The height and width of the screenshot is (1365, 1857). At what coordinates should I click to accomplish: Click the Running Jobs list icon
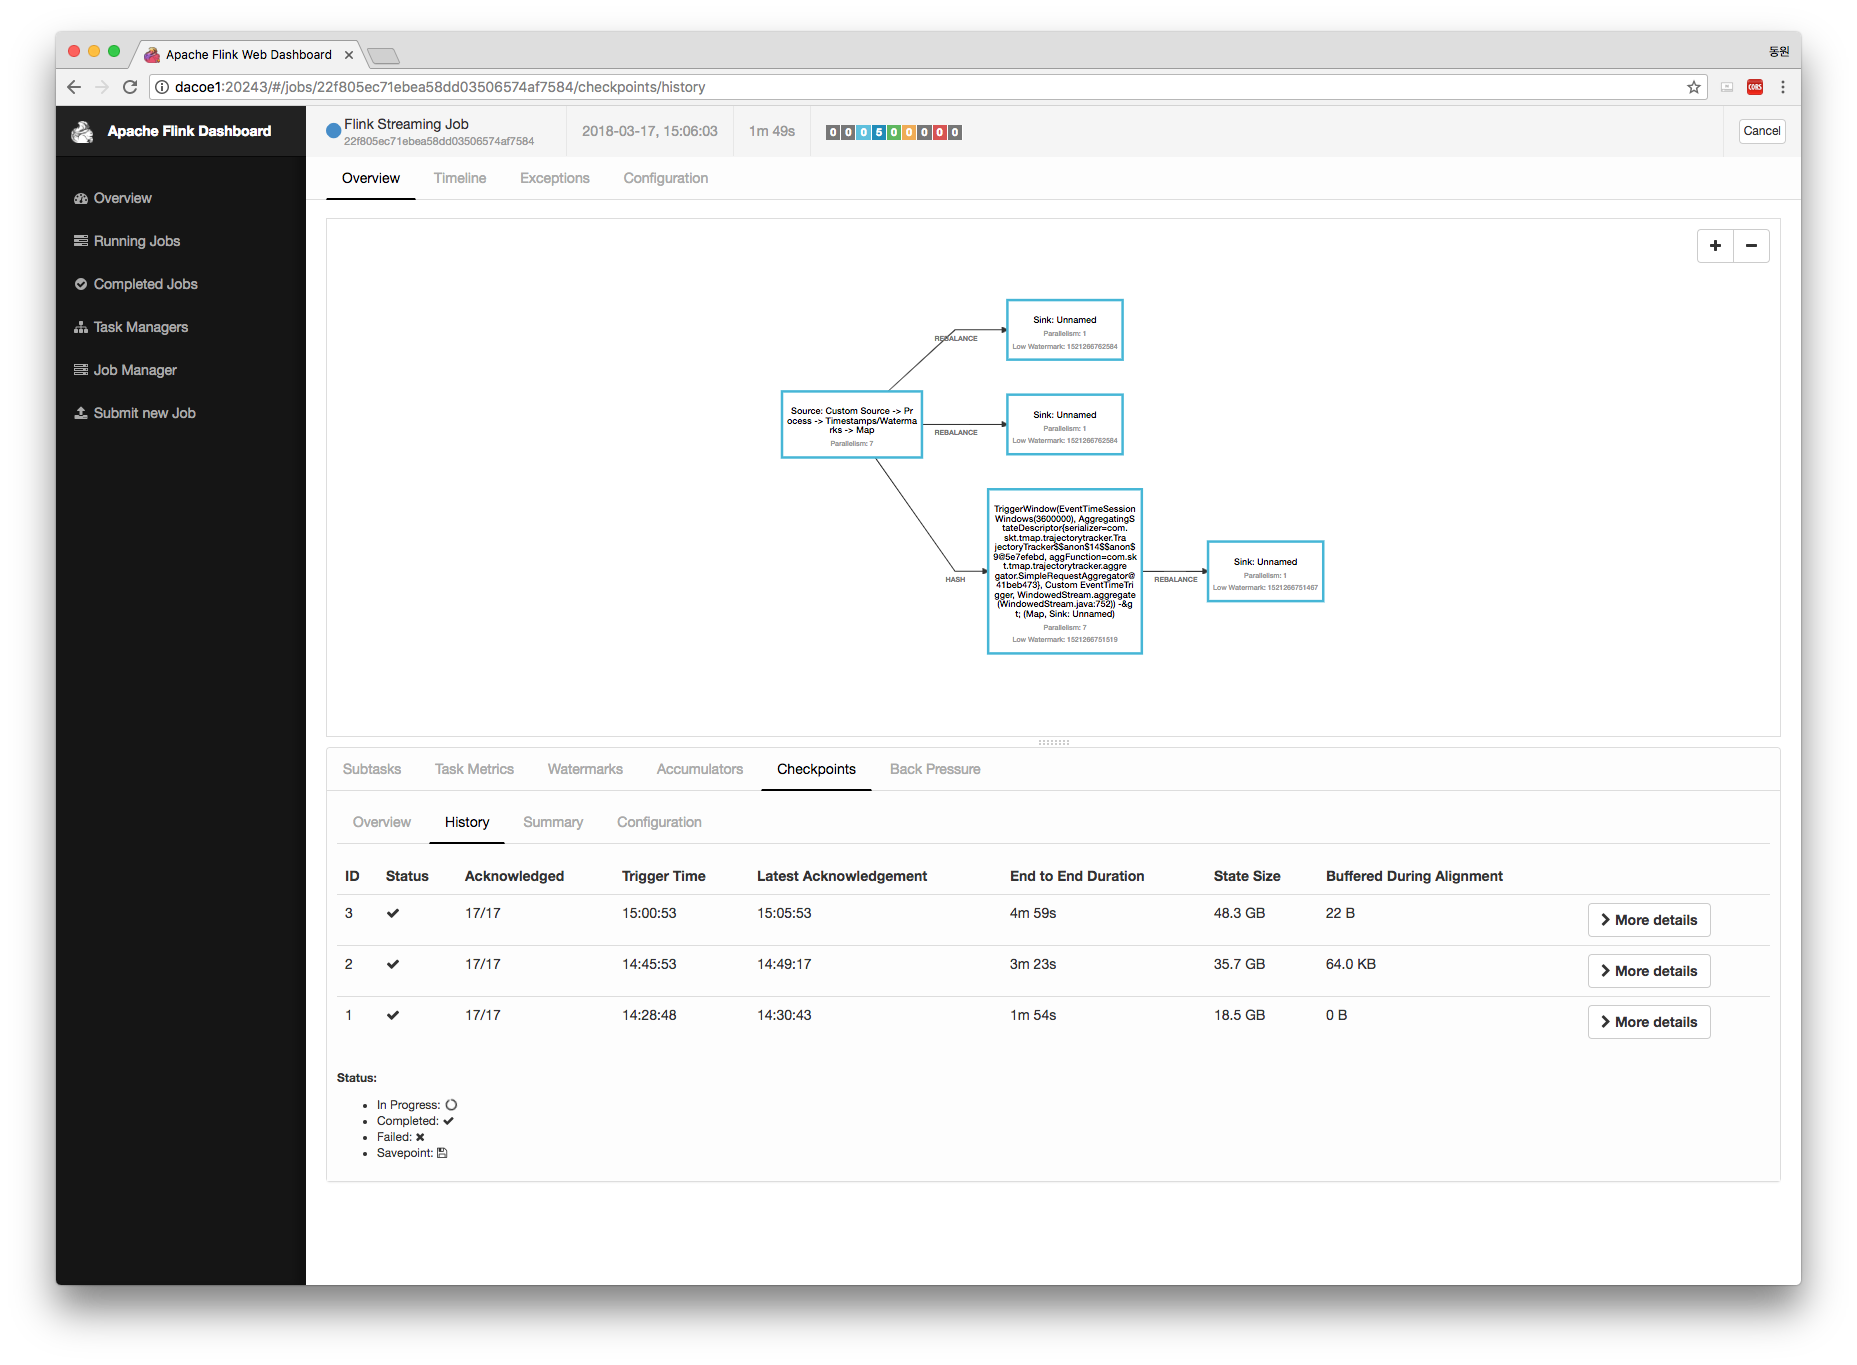click(x=81, y=241)
